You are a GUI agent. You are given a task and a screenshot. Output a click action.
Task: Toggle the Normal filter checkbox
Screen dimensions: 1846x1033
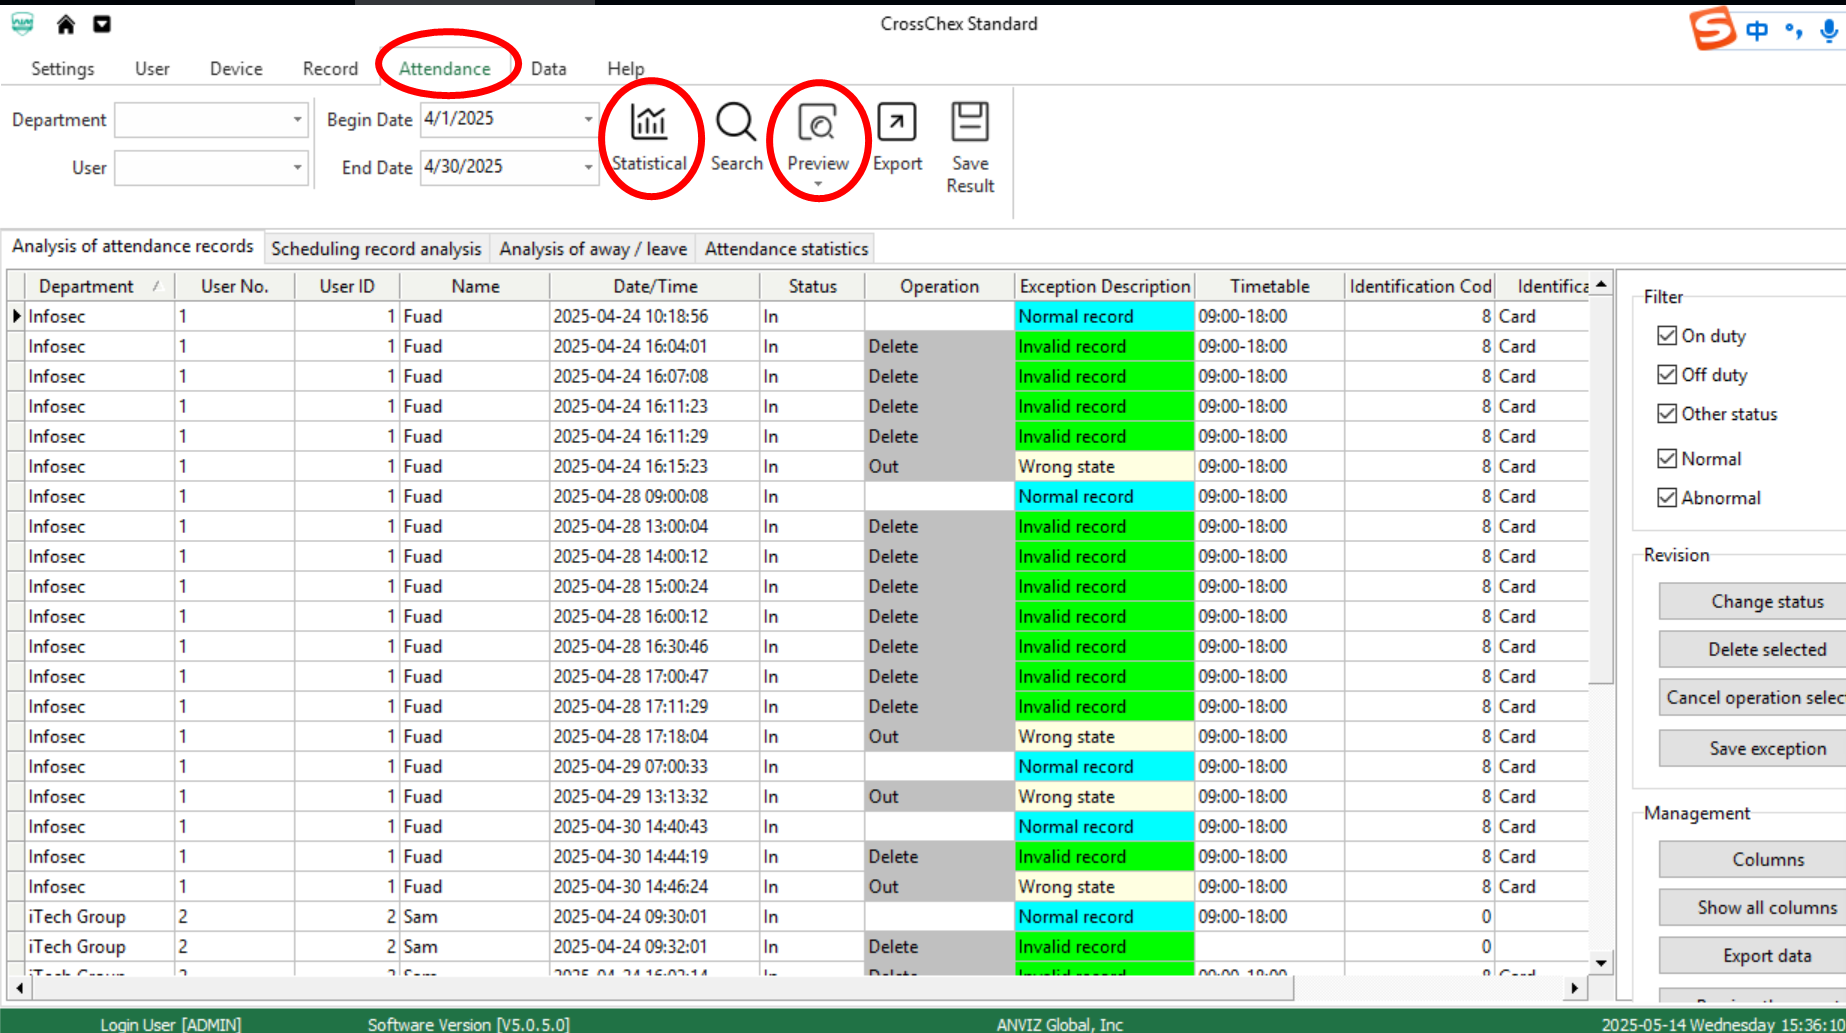coord(1667,458)
